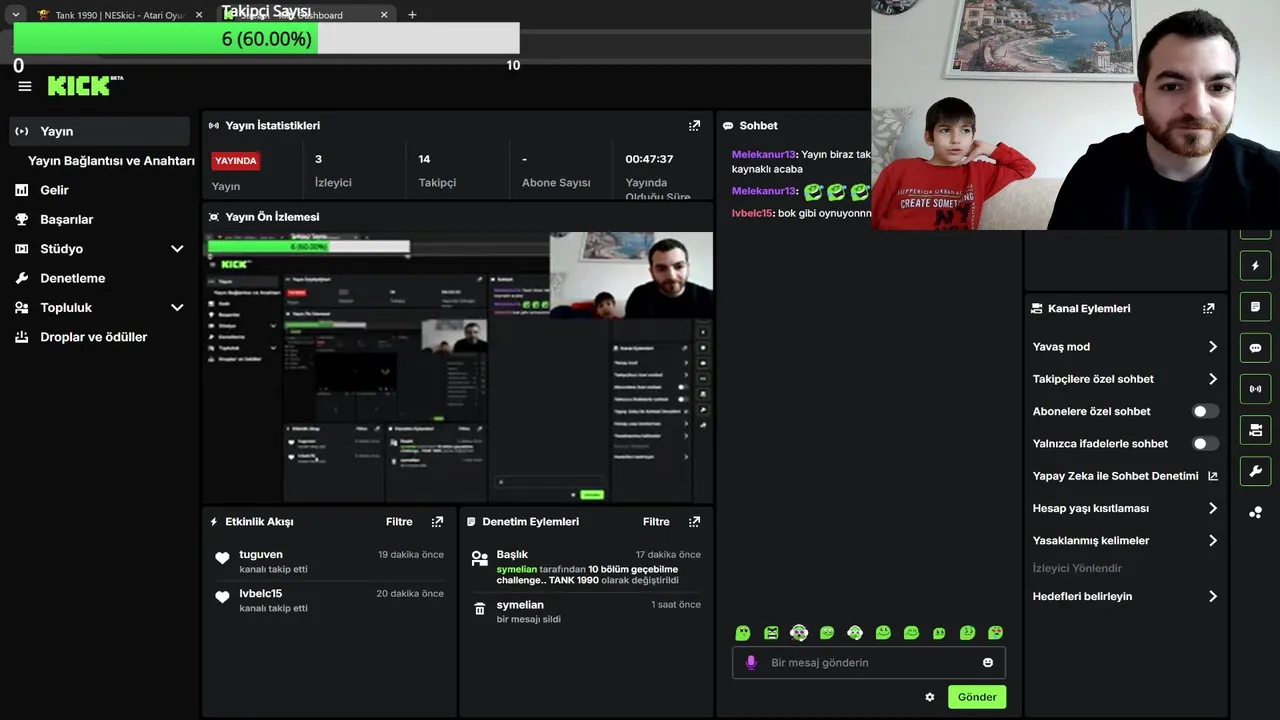1280x720 pixels.
Task: Expand the Topluluk sidebar section
Action: [x=177, y=308]
